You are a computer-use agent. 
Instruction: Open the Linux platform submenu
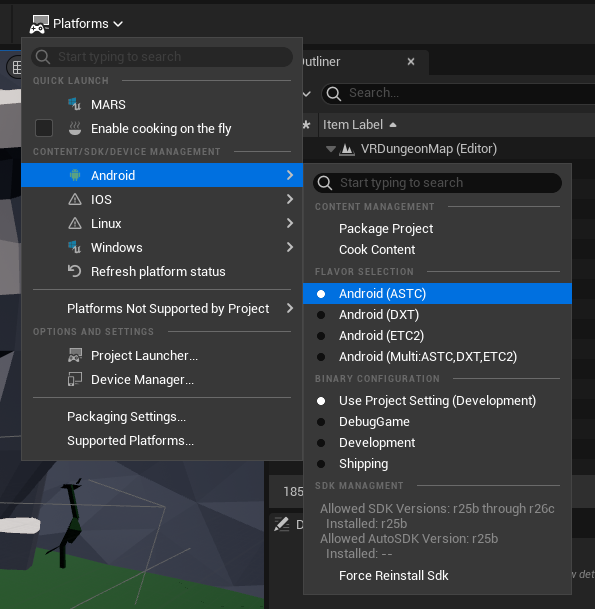(x=162, y=223)
